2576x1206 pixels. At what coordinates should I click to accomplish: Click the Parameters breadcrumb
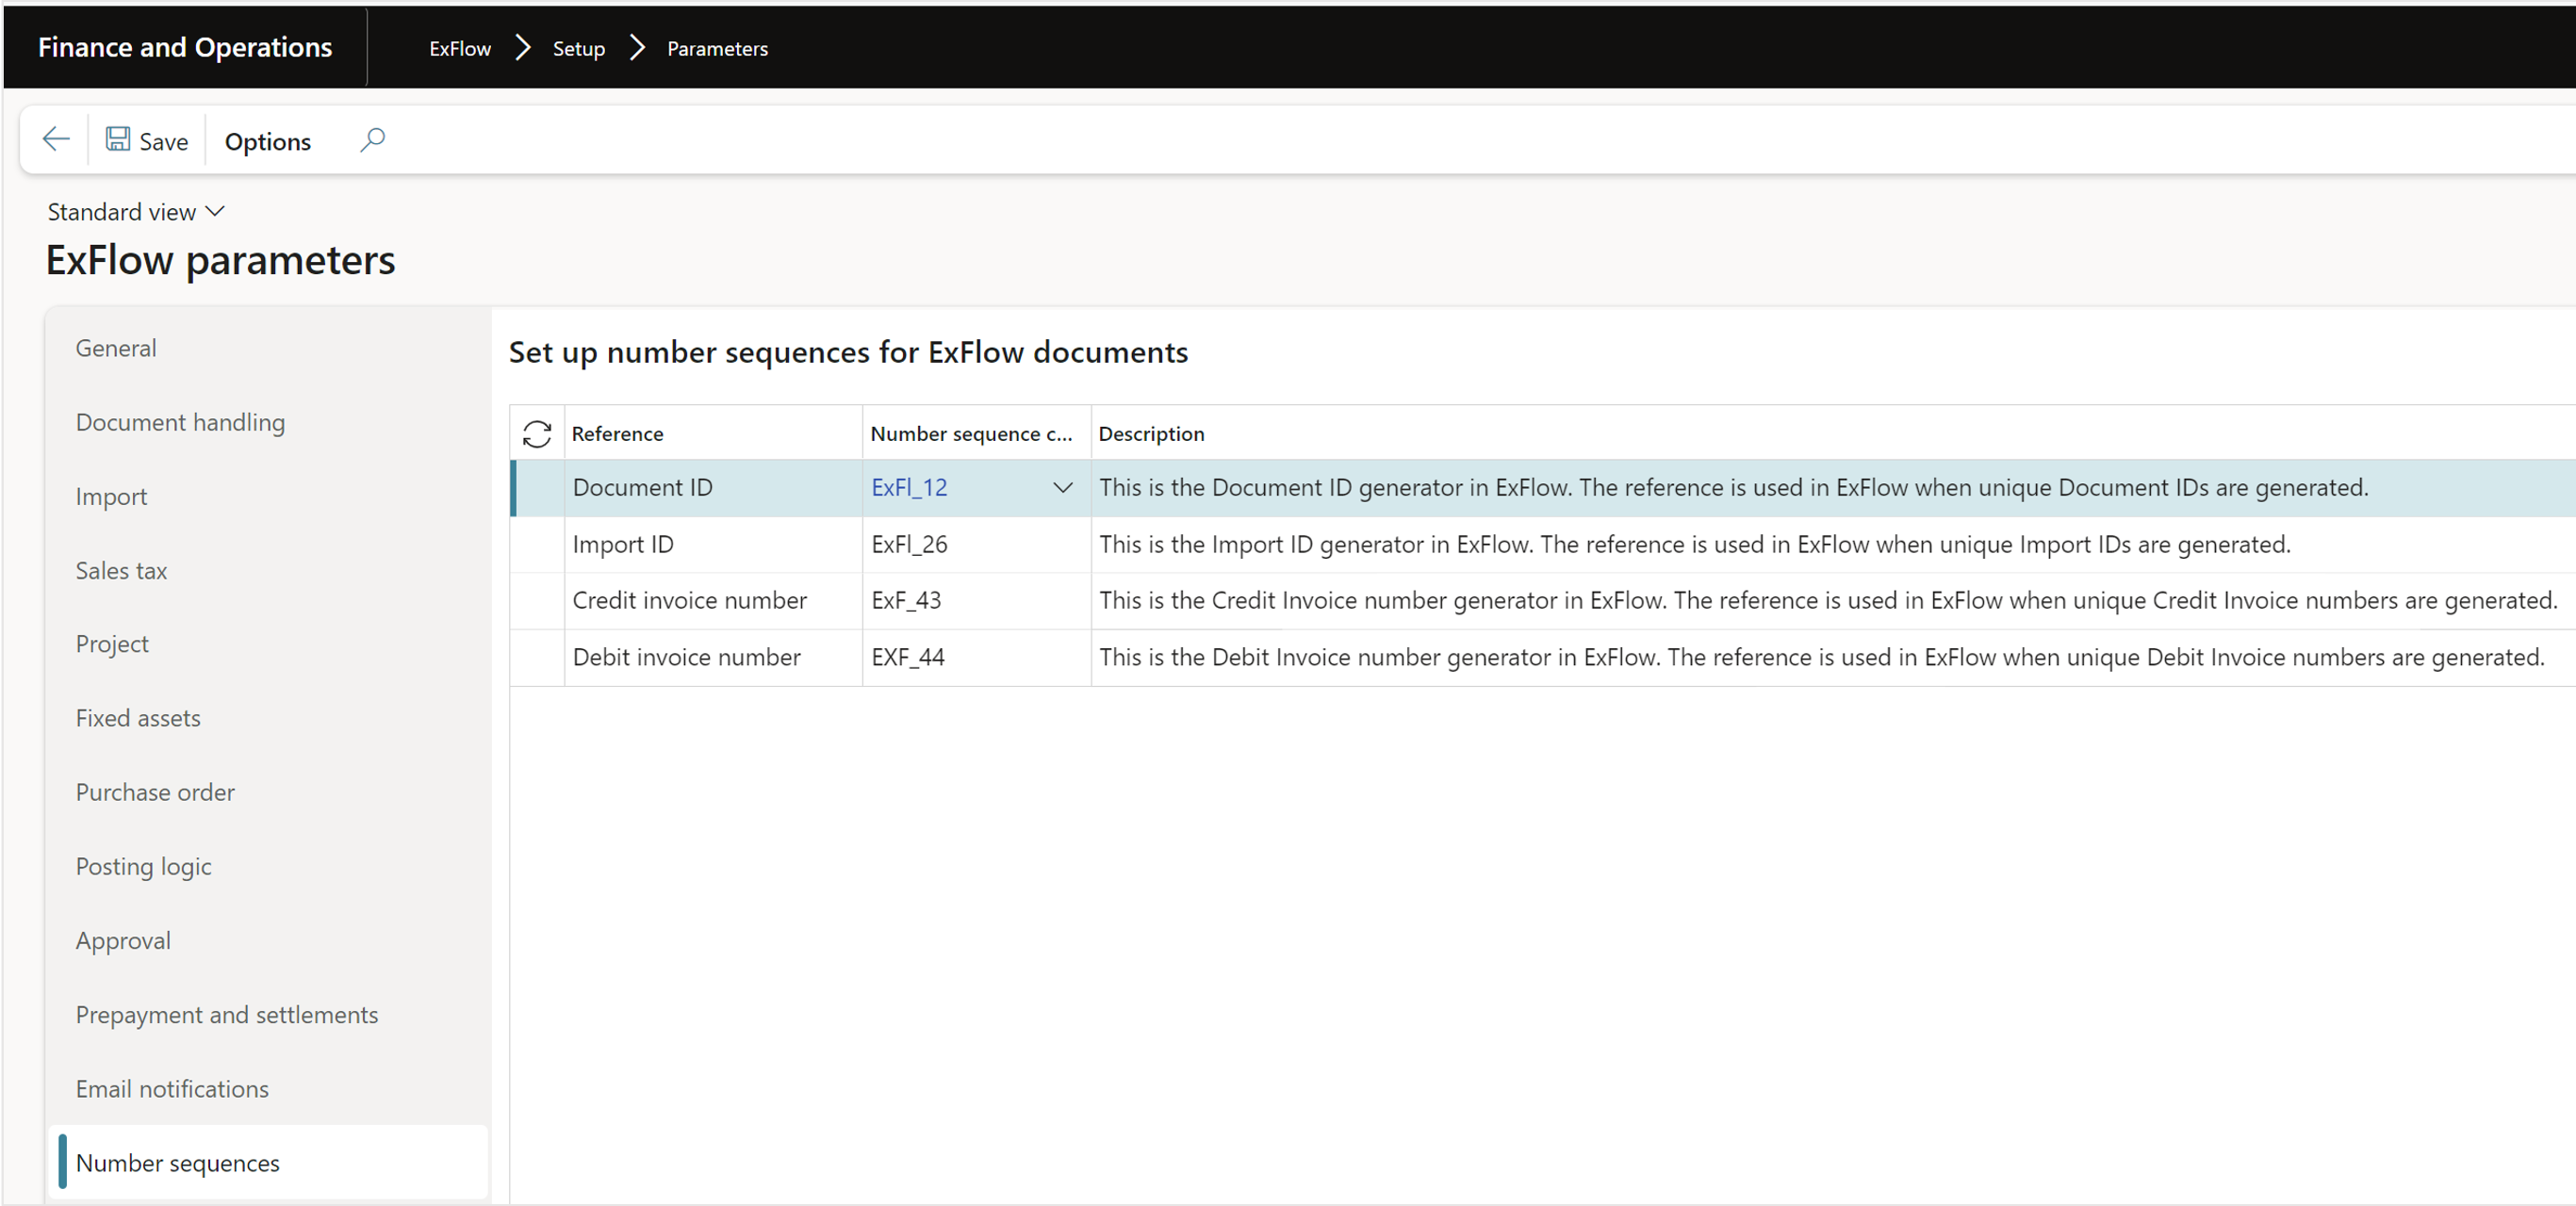[717, 48]
